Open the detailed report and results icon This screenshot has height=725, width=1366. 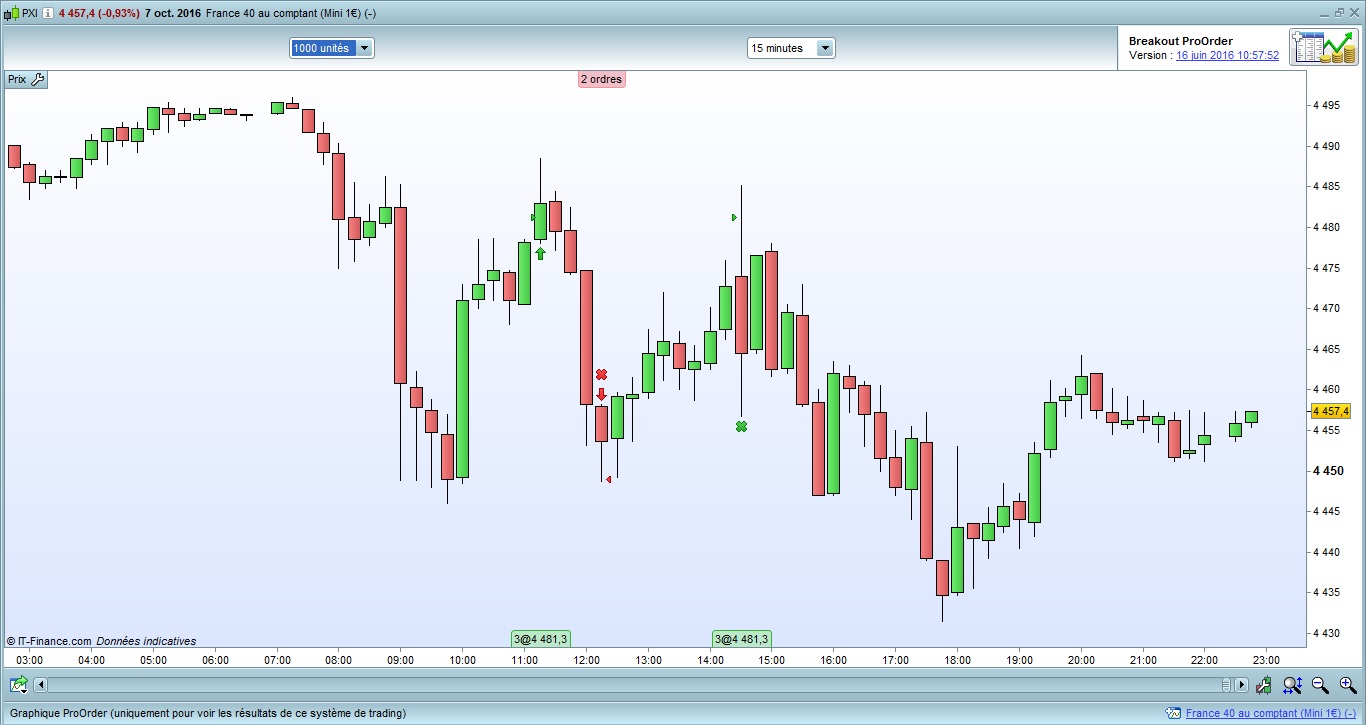(1323, 48)
